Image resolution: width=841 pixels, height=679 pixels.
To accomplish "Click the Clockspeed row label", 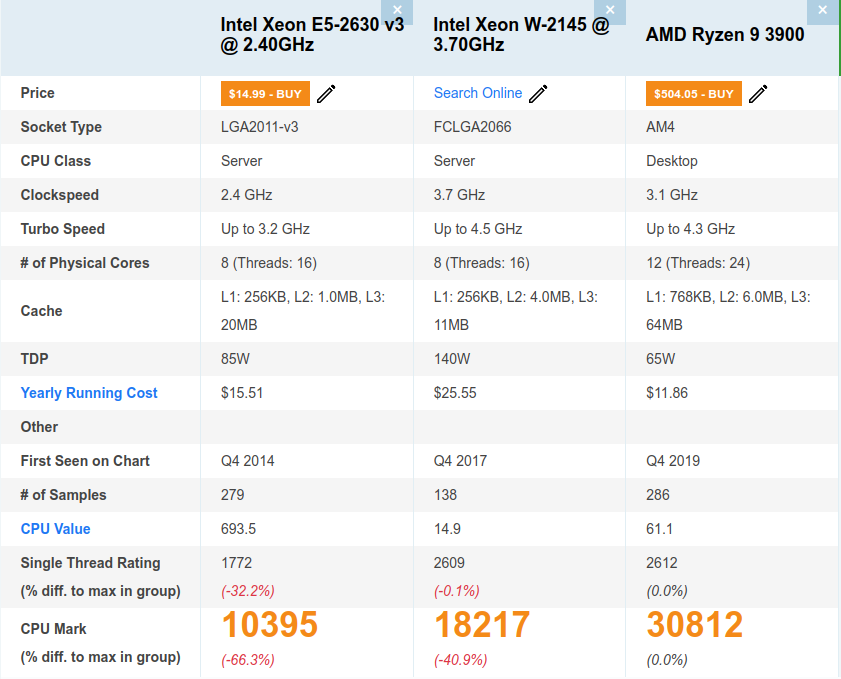I will [x=60, y=195].
